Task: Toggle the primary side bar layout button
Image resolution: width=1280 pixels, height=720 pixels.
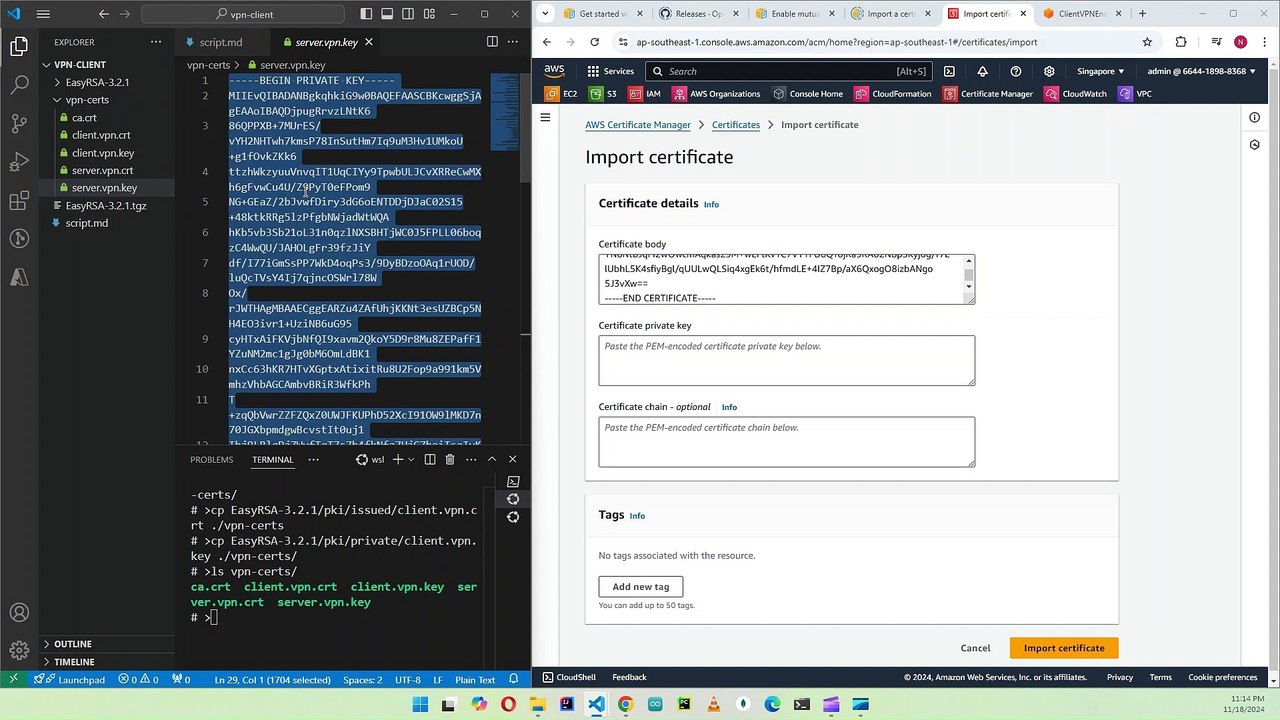Action: [367, 14]
